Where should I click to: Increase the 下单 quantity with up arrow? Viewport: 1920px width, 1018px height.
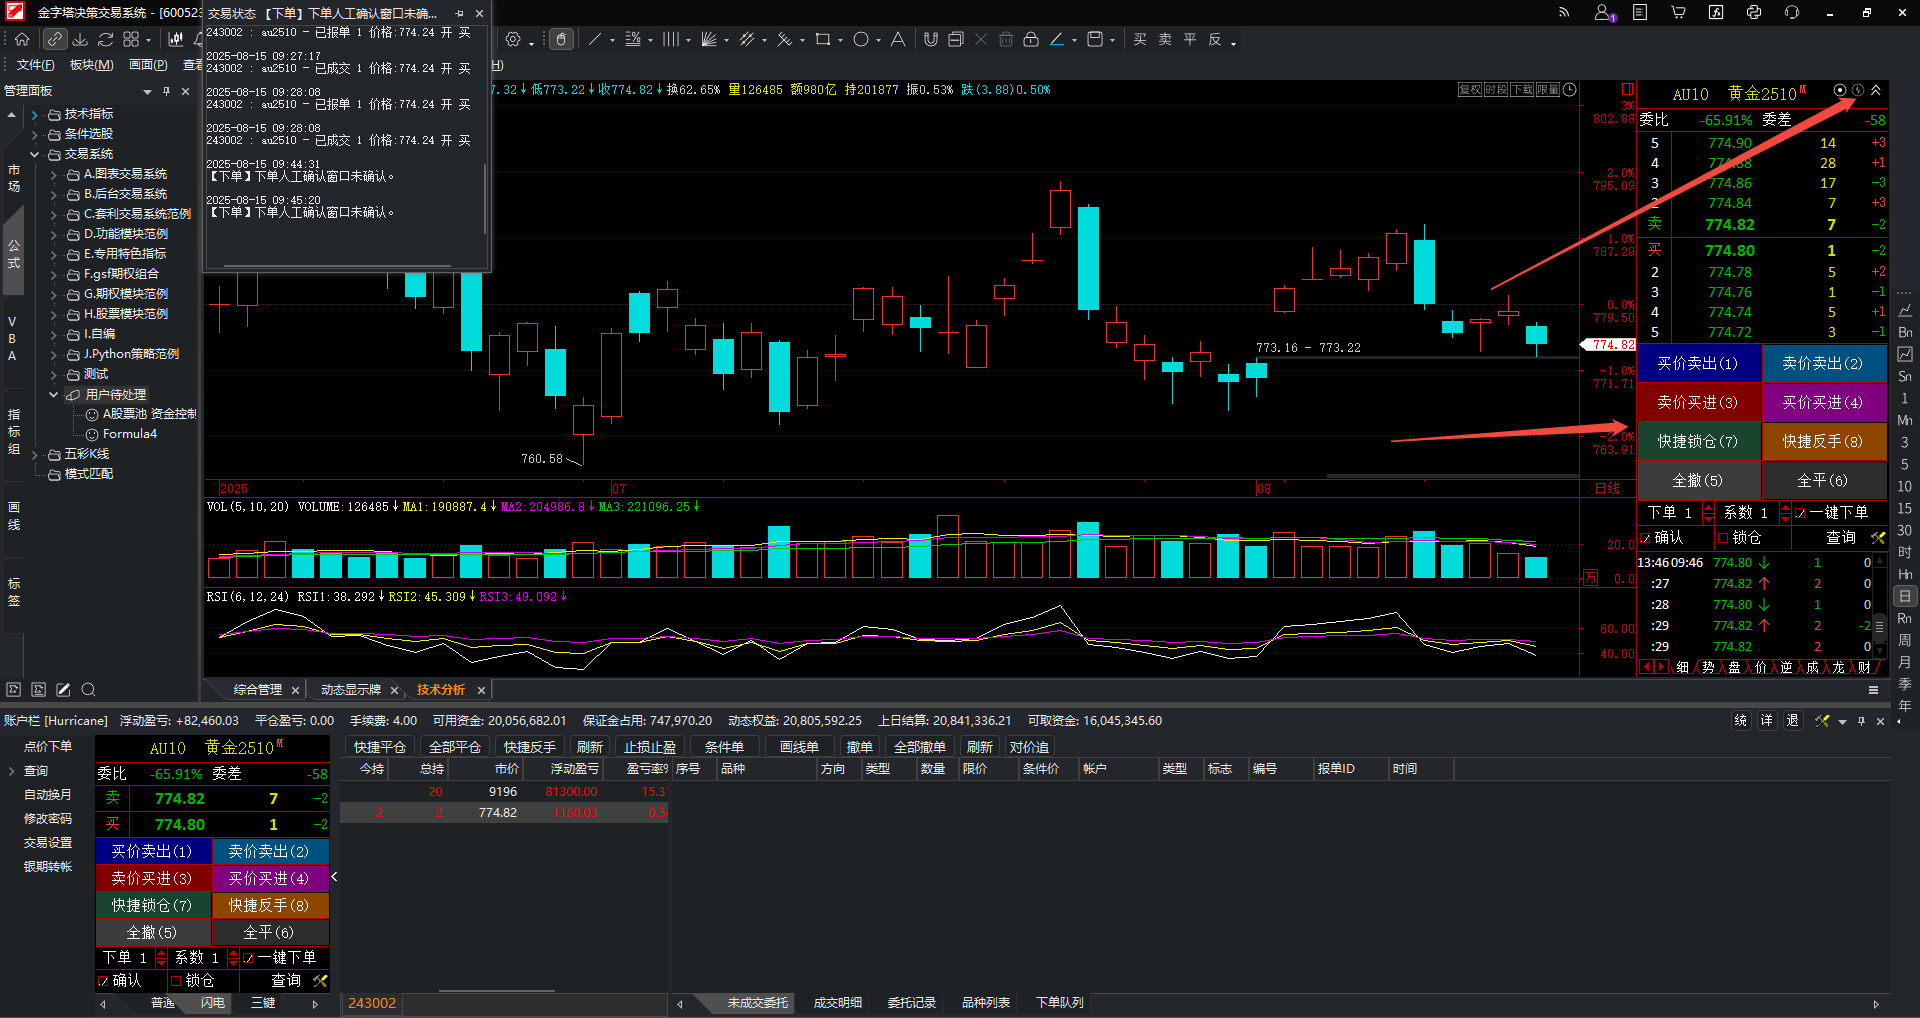tap(1708, 508)
